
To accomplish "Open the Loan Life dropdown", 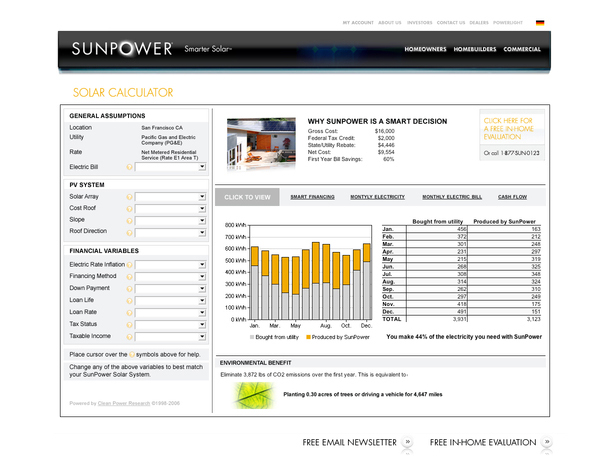I will [x=170, y=301].
